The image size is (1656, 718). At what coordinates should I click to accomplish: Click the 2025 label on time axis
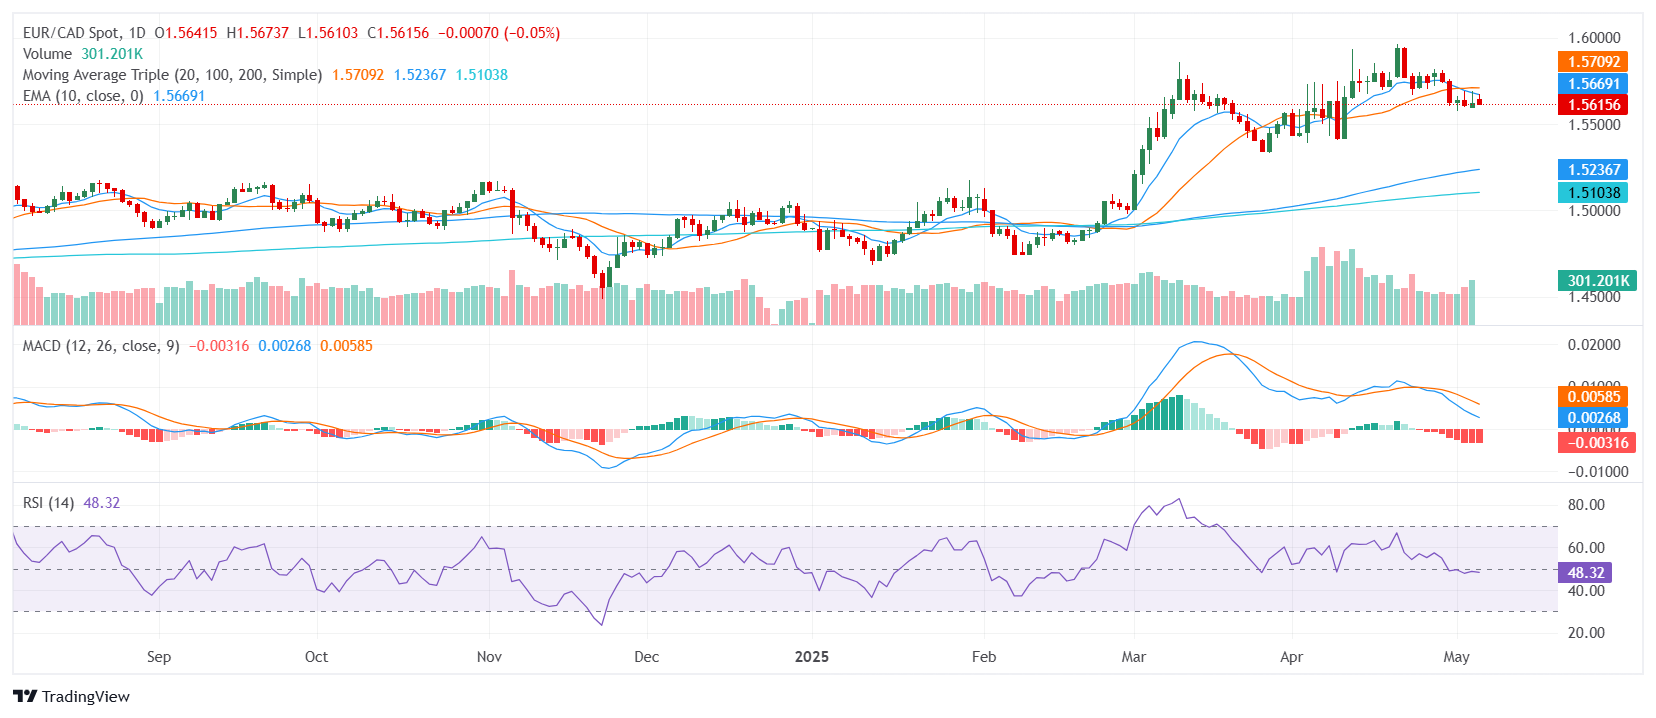point(811,657)
